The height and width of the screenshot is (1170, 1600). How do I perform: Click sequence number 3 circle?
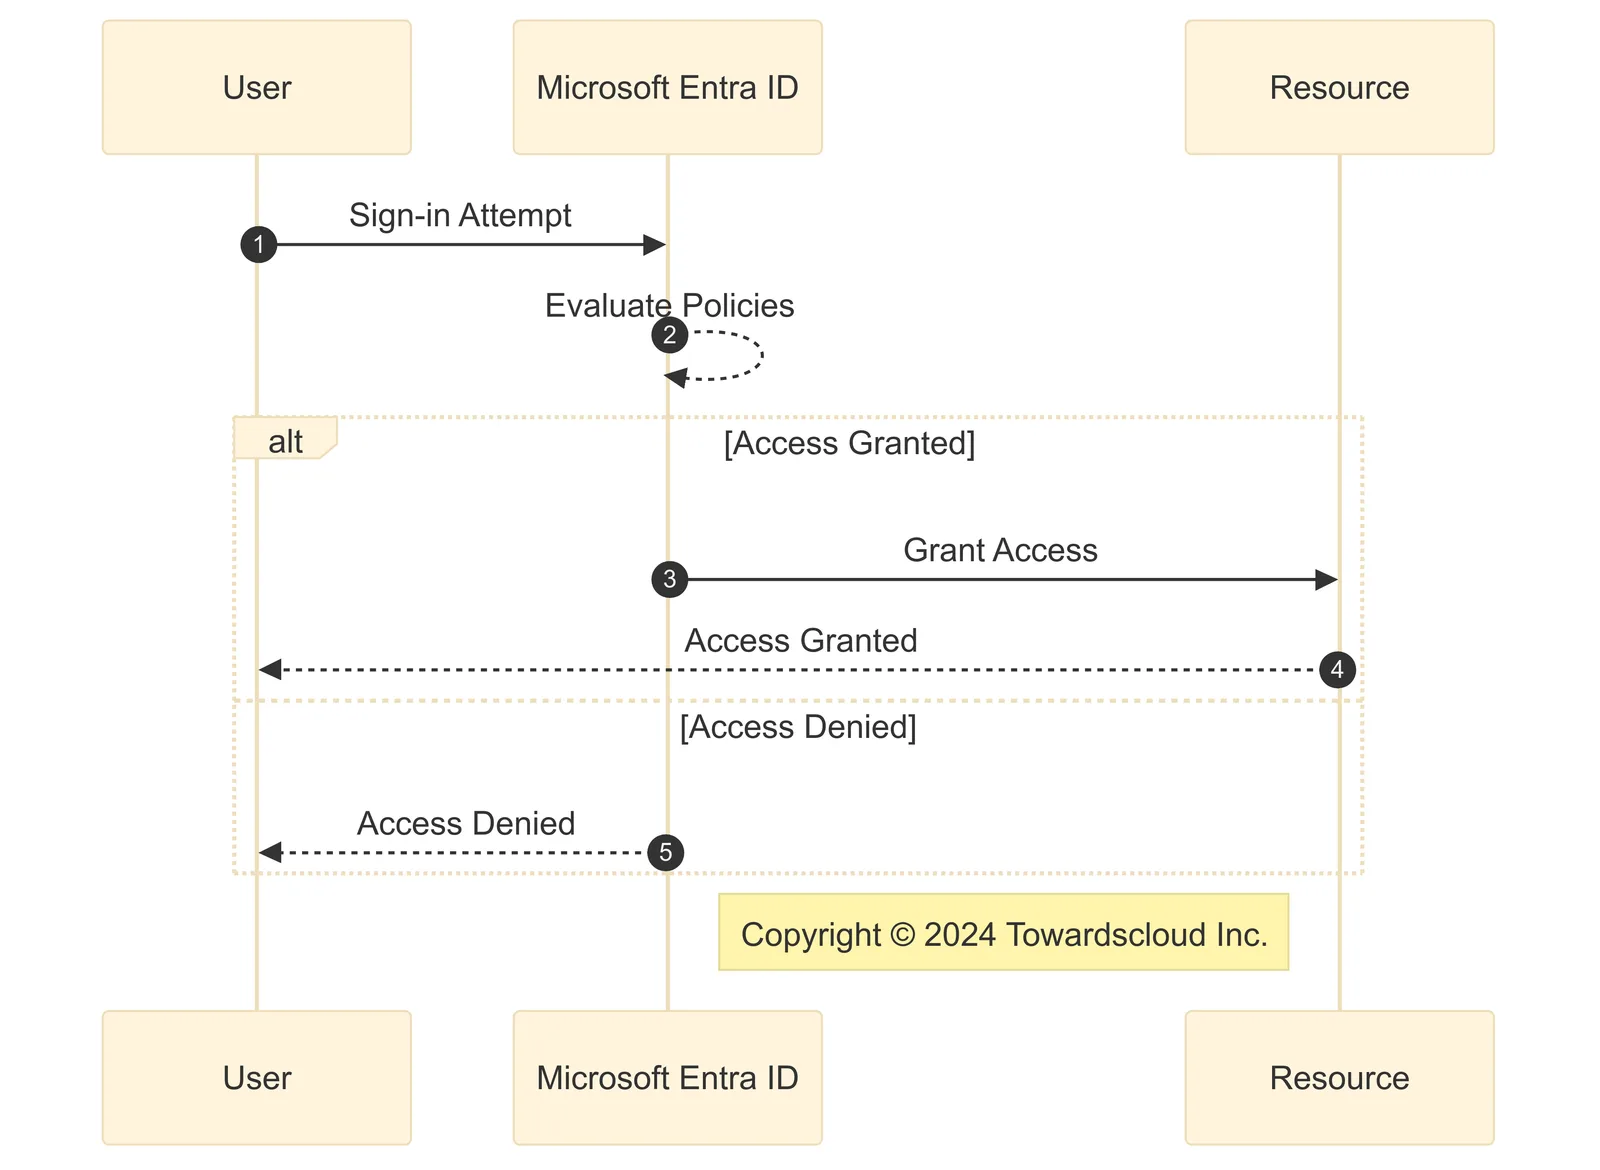670,579
